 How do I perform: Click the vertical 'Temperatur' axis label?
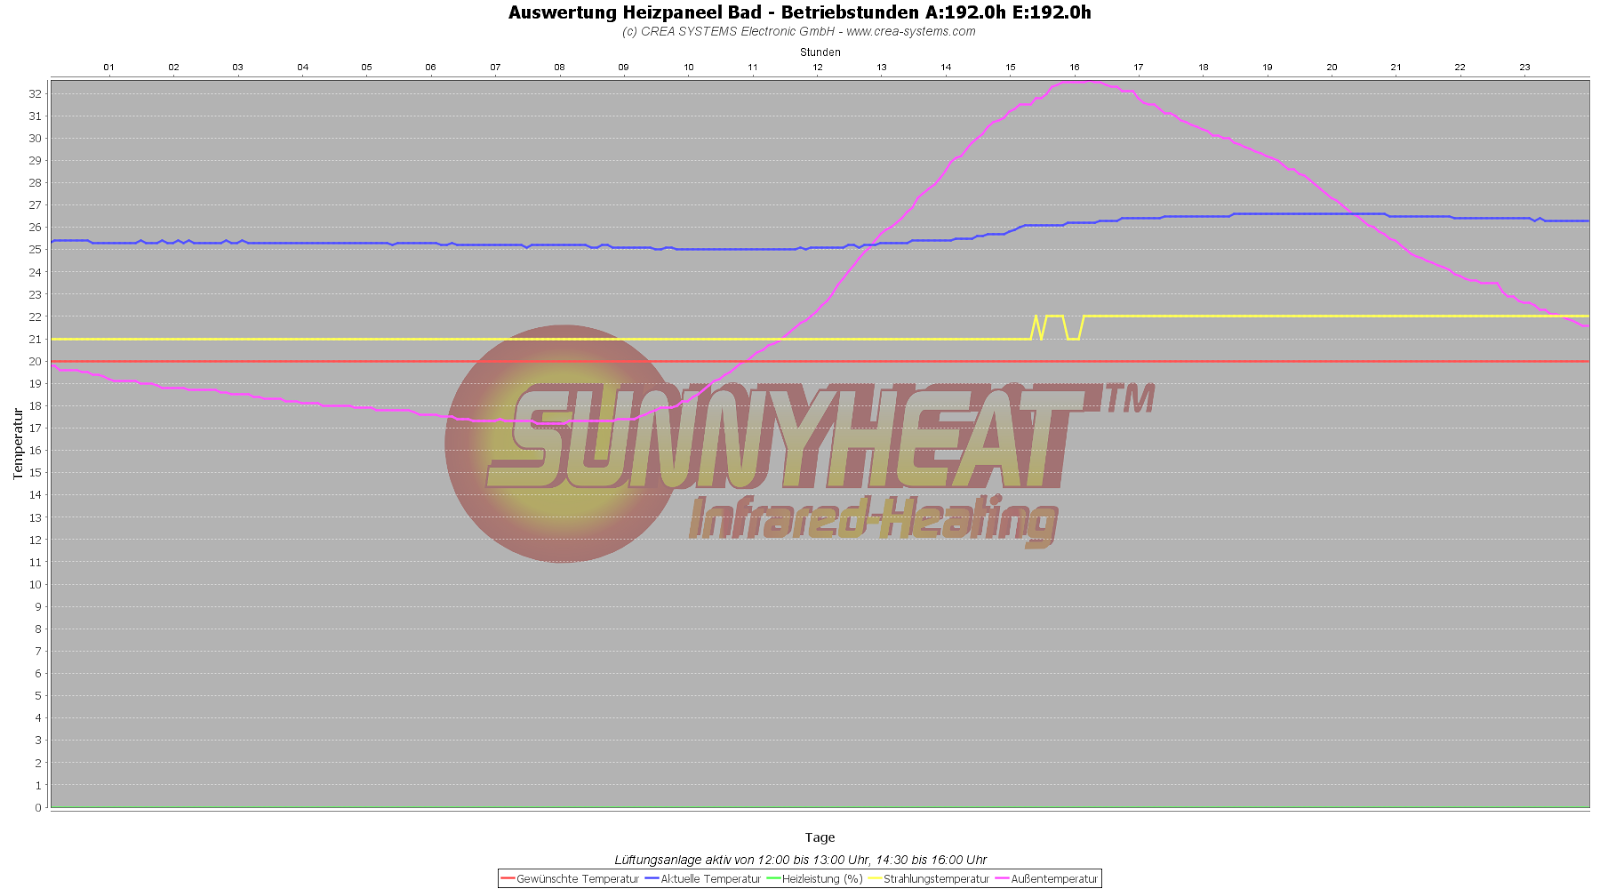[17, 443]
